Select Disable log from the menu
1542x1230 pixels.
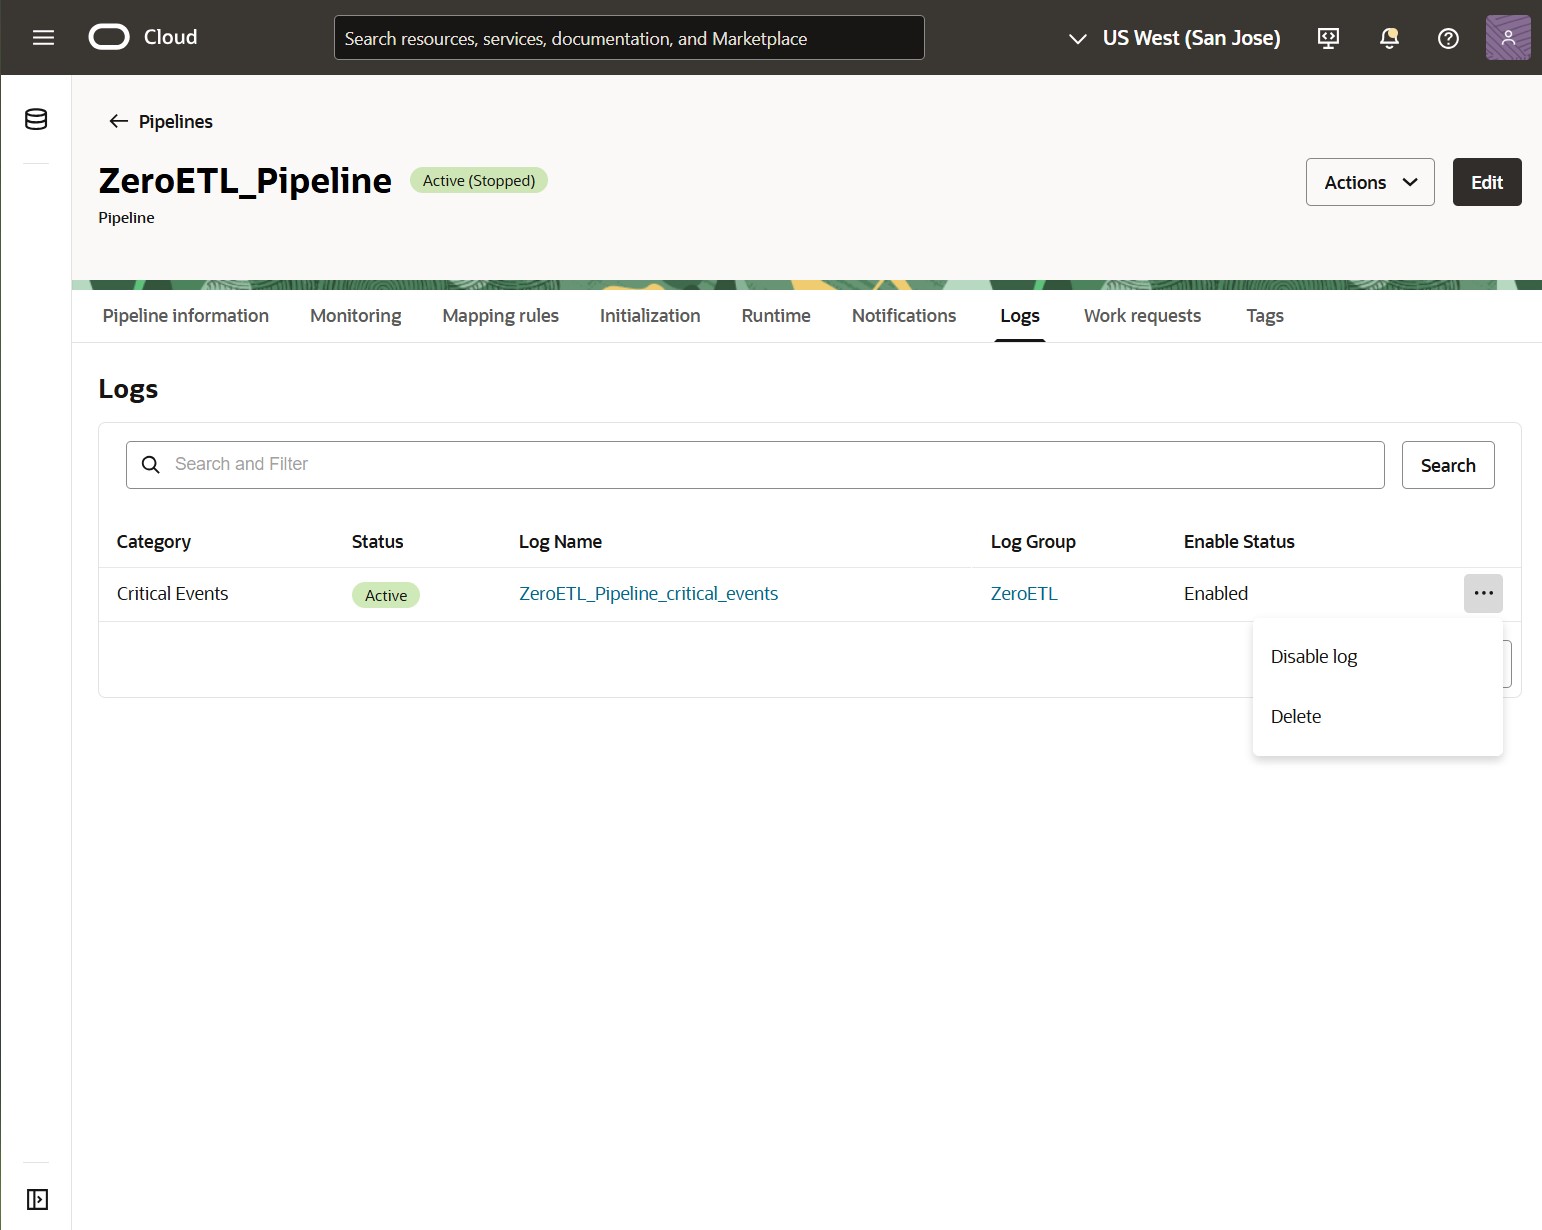click(x=1313, y=656)
